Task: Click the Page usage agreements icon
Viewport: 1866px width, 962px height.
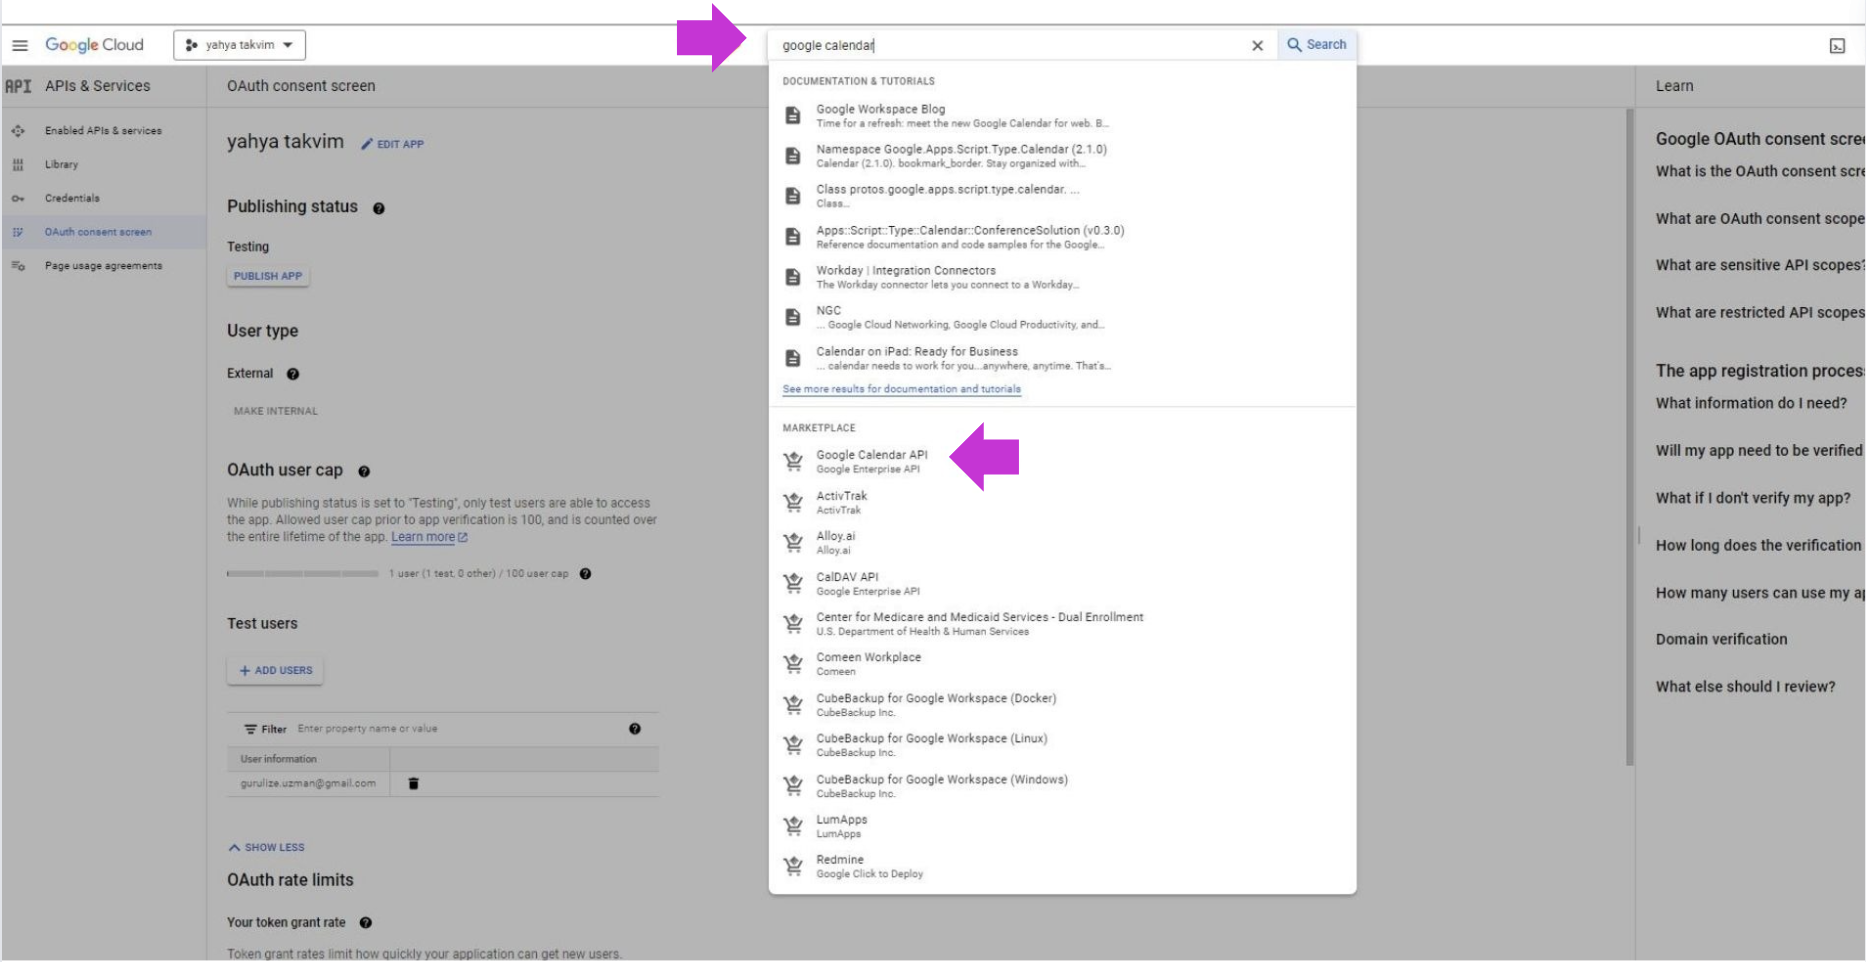Action: pos(18,266)
